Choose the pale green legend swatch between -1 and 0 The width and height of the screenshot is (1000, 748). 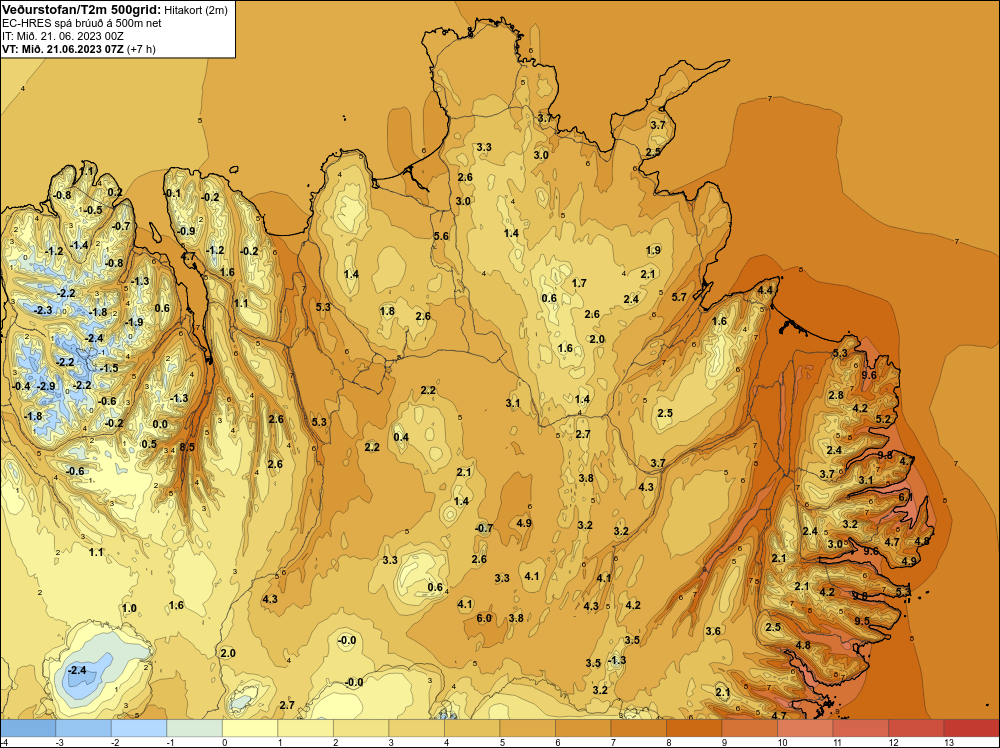pos(194,728)
